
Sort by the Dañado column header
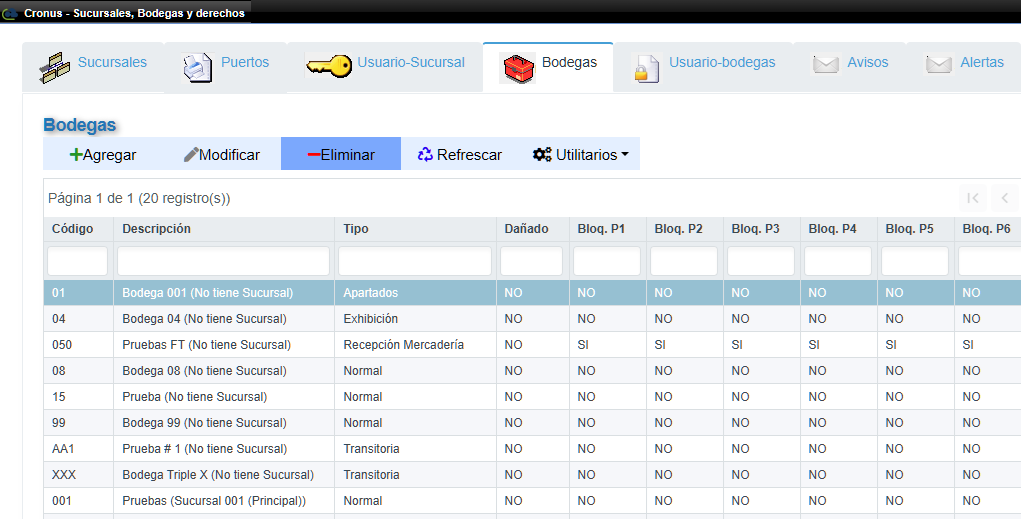(526, 229)
